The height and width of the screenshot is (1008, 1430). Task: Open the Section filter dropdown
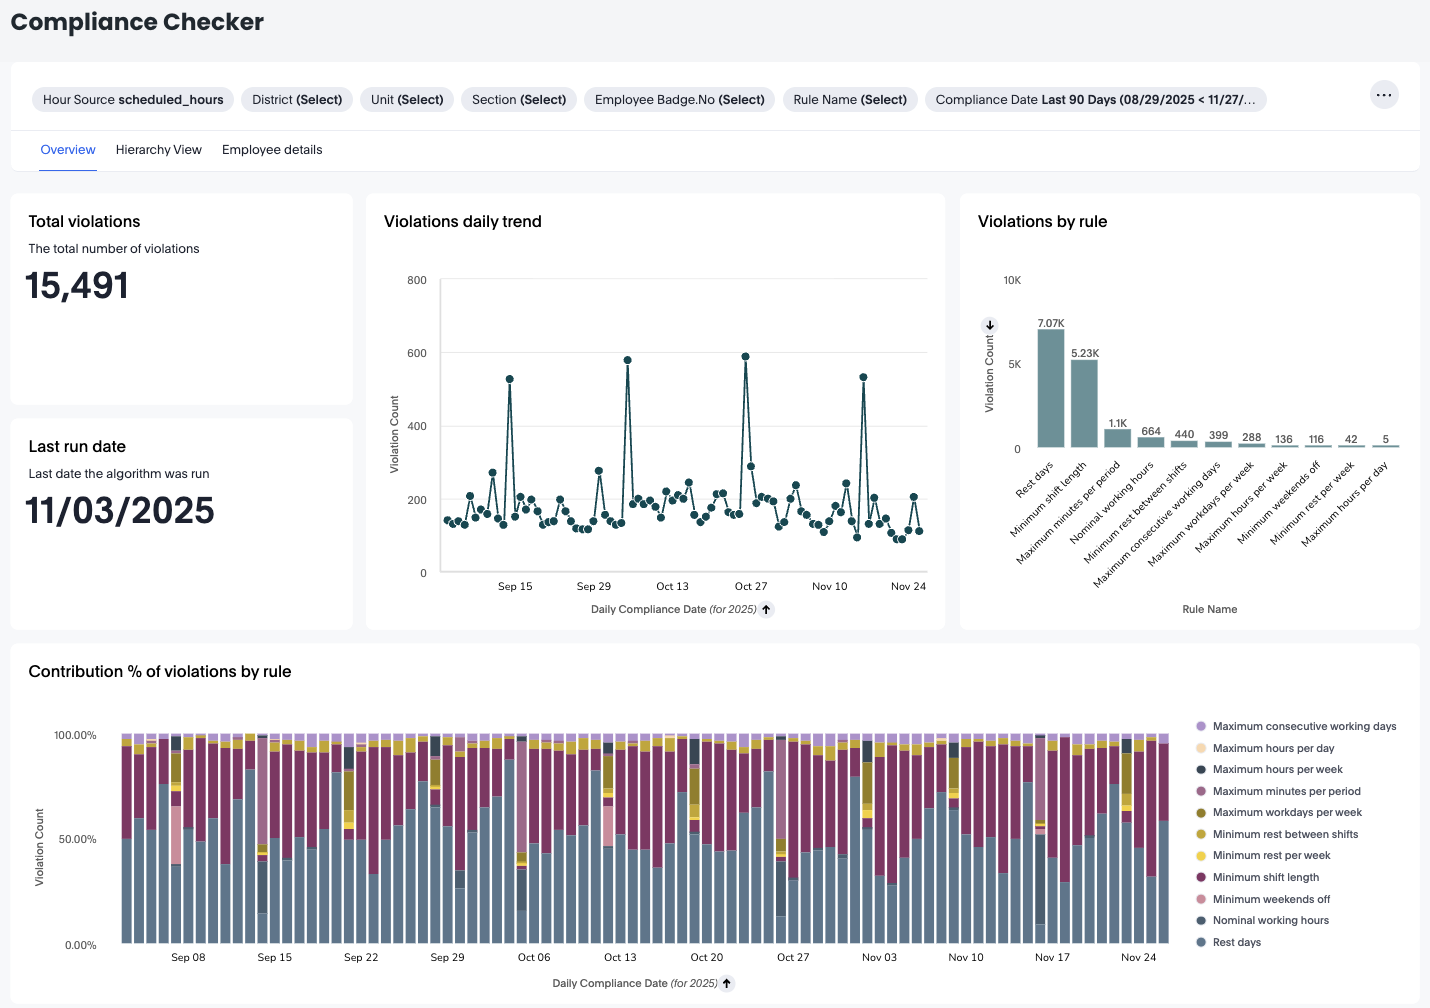tap(519, 100)
